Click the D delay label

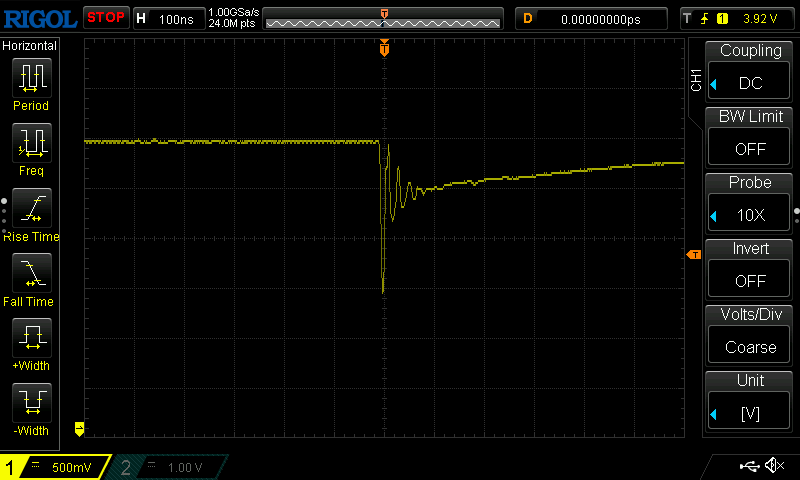[x=528, y=19]
